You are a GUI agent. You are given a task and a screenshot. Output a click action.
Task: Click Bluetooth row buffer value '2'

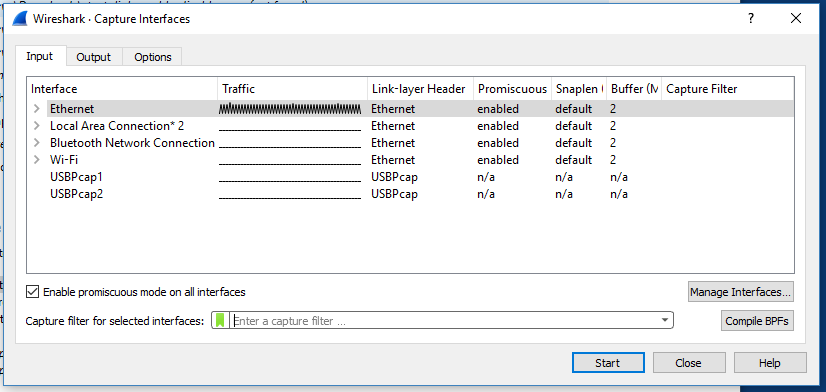pyautogui.click(x=613, y=143)
